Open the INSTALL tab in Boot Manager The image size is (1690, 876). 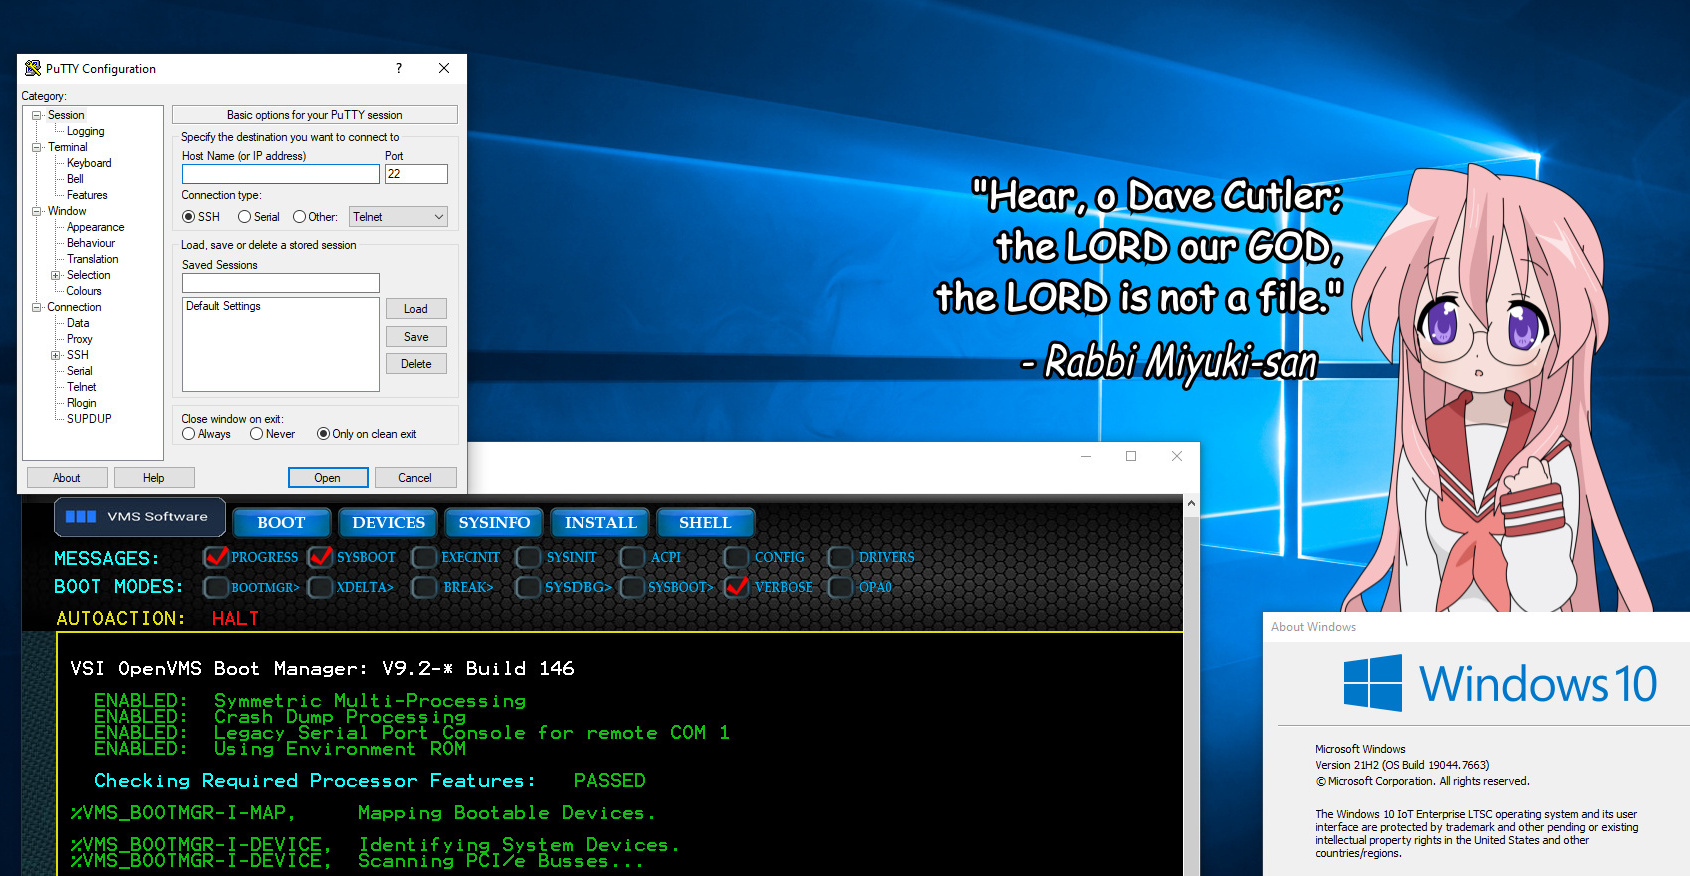coord(601,523)
